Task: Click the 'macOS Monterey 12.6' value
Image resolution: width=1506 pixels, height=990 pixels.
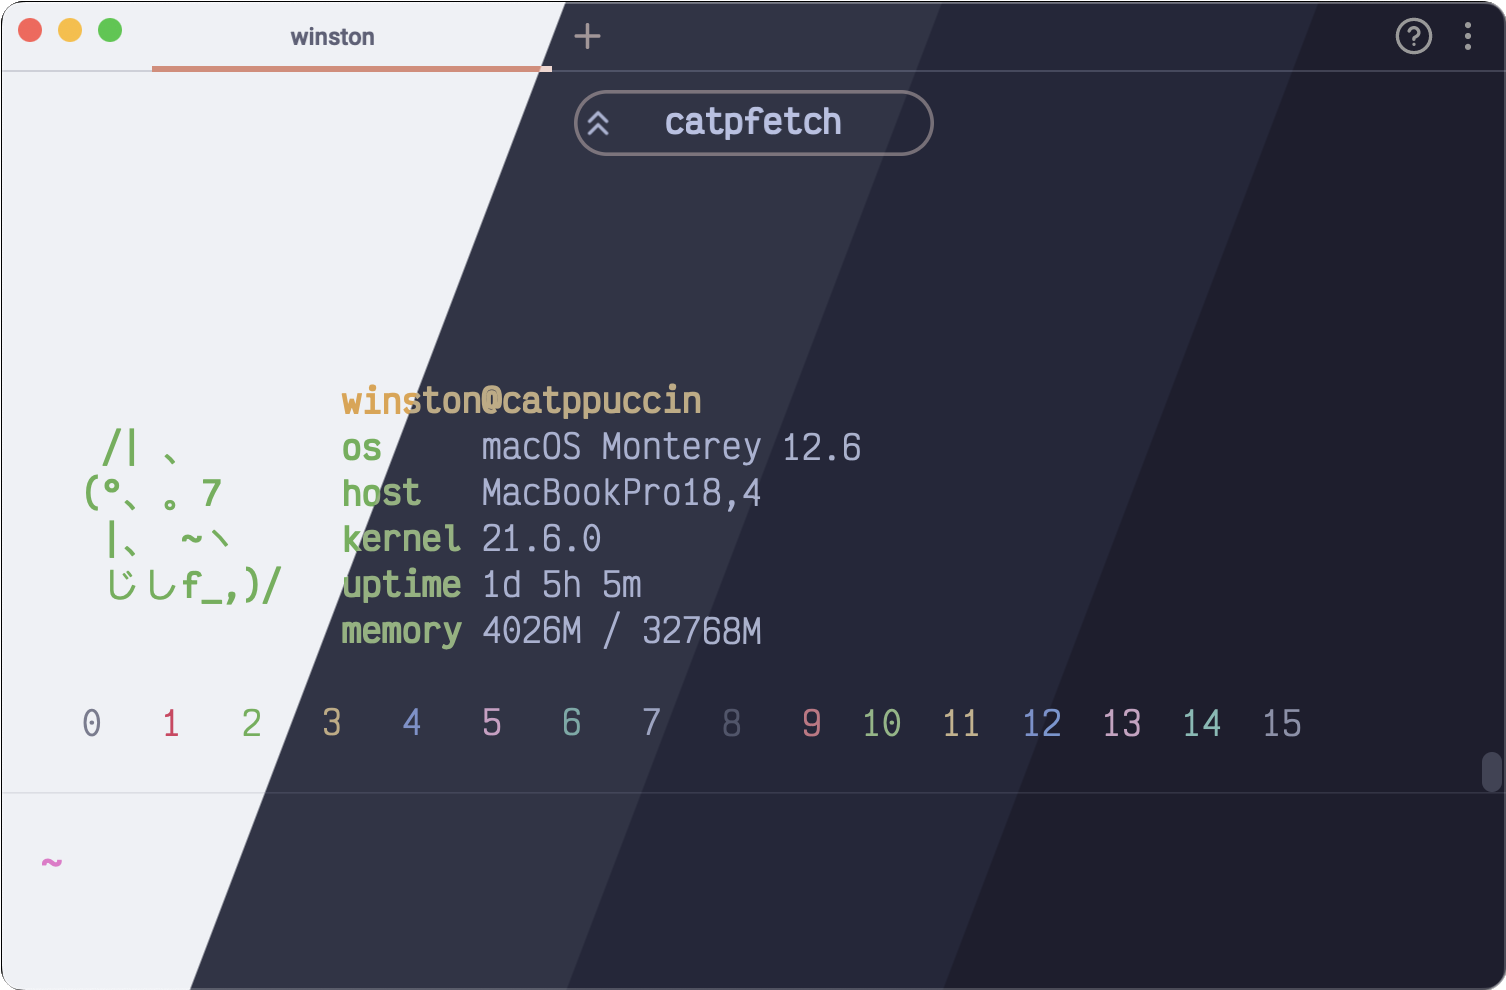Action: pos(671,447)
